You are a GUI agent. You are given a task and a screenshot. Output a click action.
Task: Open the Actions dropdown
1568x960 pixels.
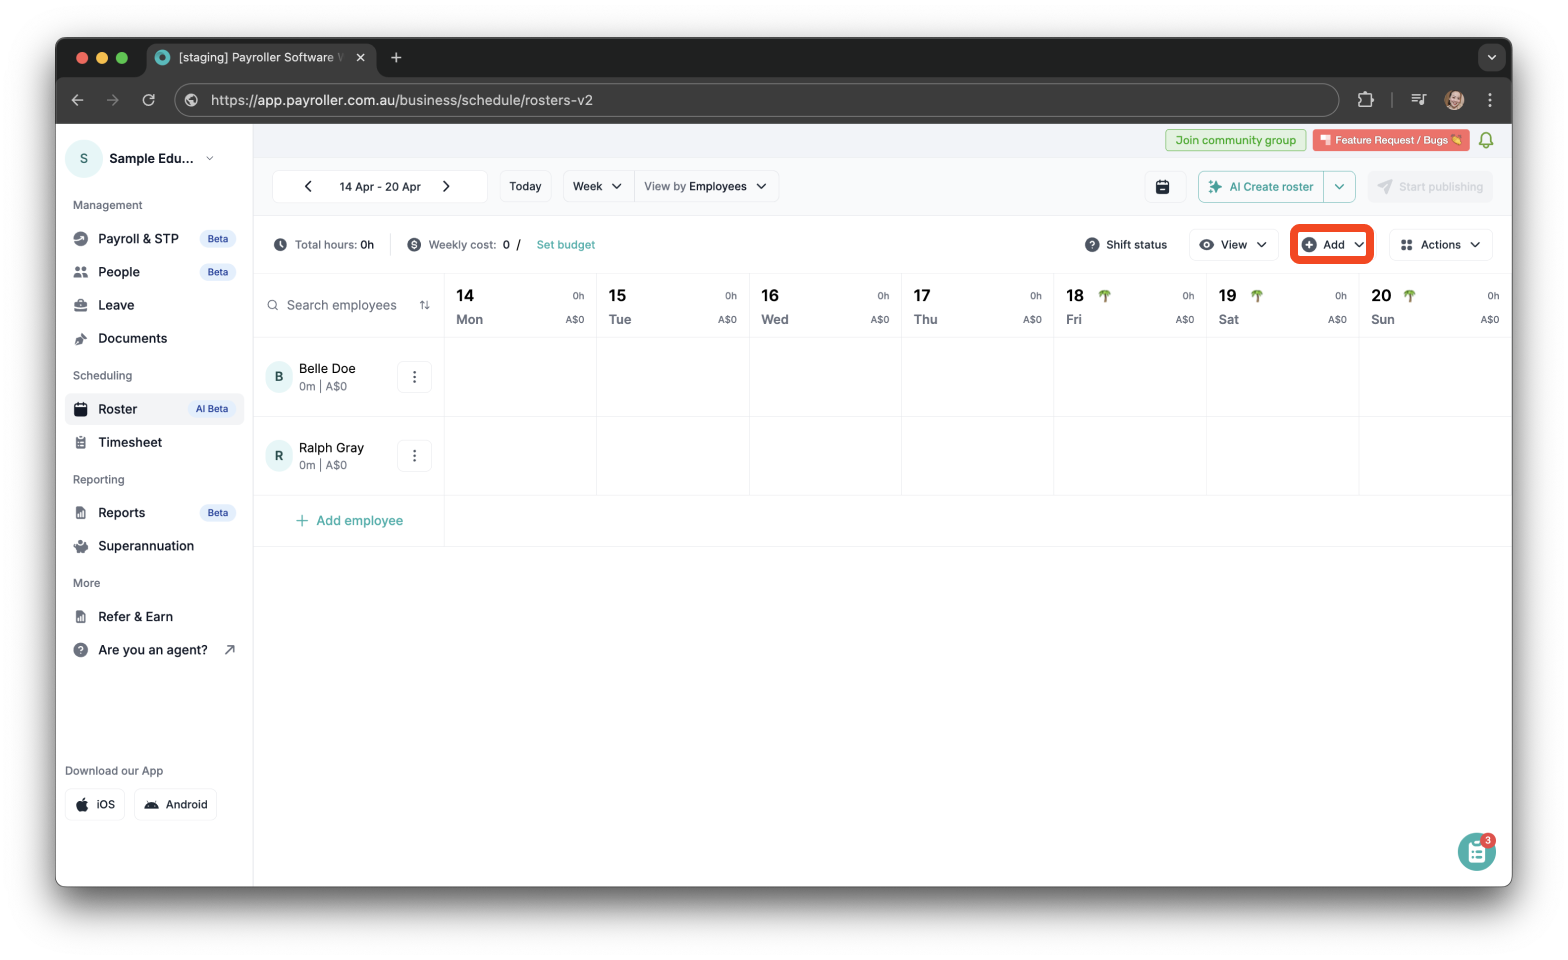[1440, 245]
